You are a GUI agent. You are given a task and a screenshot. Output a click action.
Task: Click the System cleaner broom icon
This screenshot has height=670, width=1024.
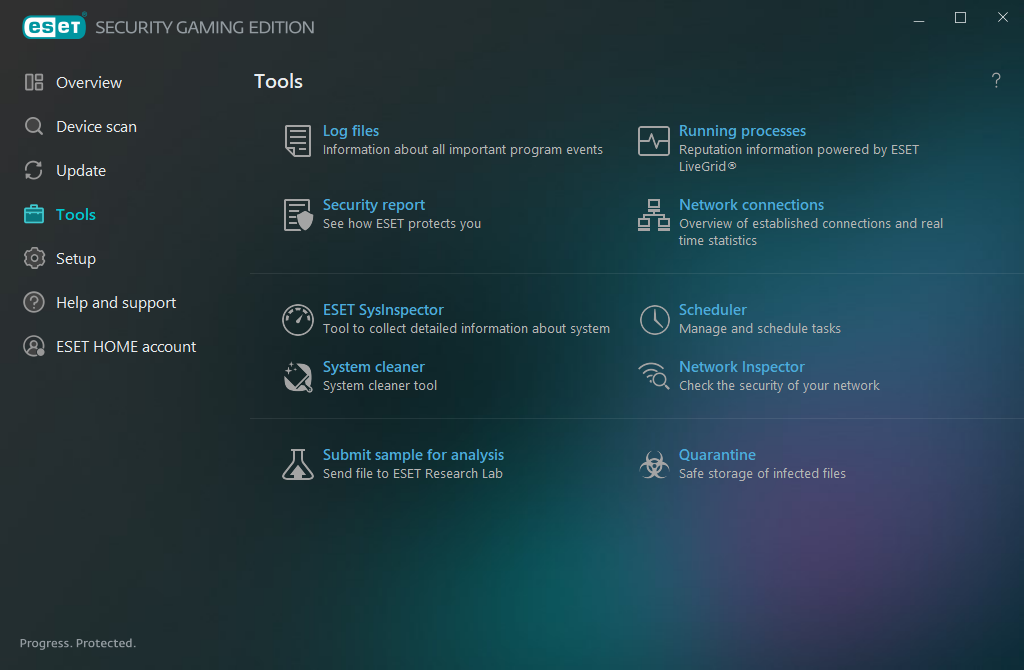(298, 377)
